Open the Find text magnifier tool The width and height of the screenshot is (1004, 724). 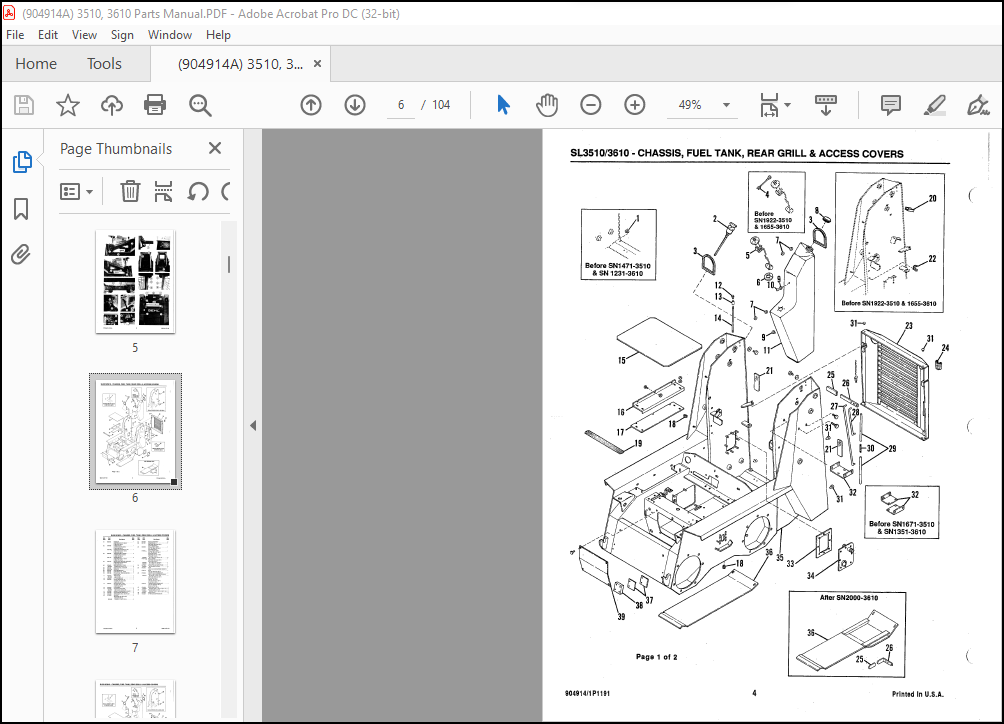(200, 105)
